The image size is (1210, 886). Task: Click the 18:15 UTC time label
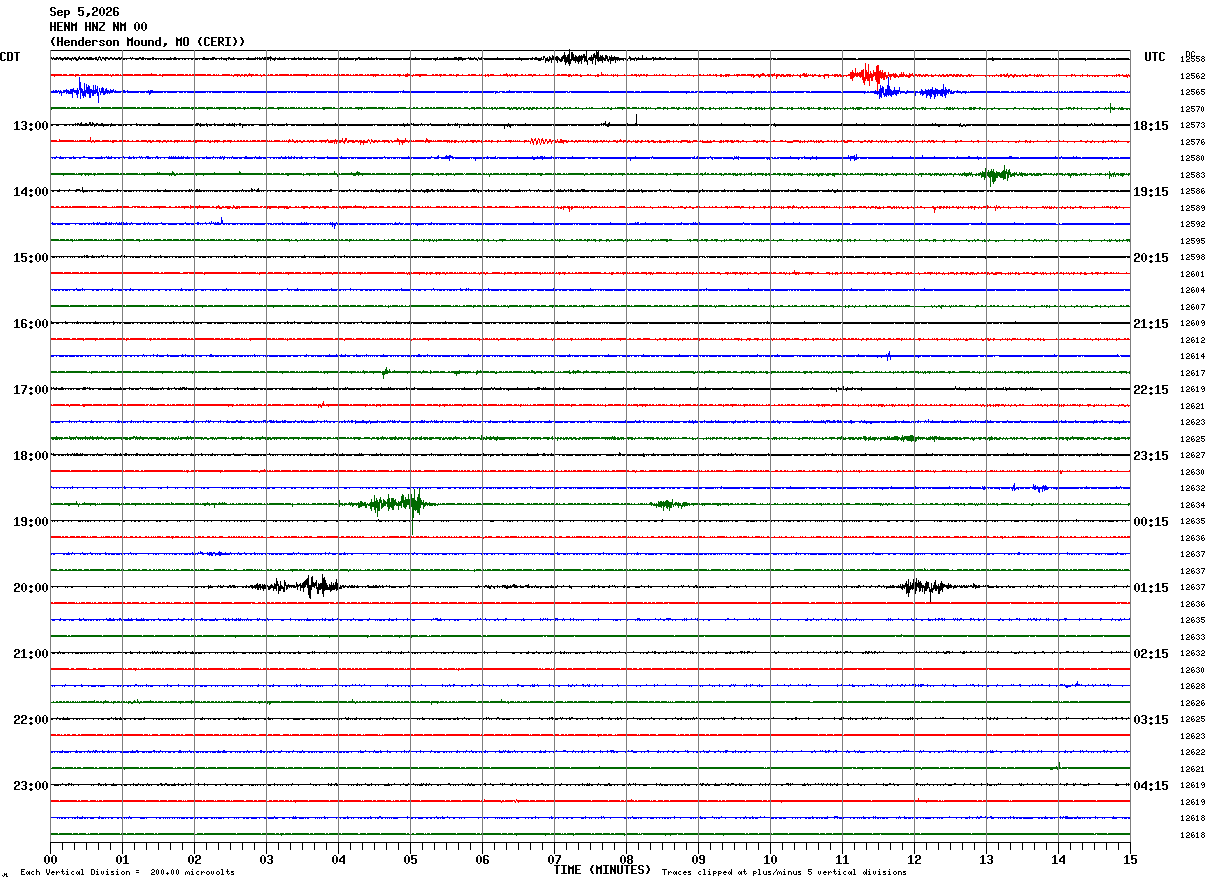[x=1151, y=125]
